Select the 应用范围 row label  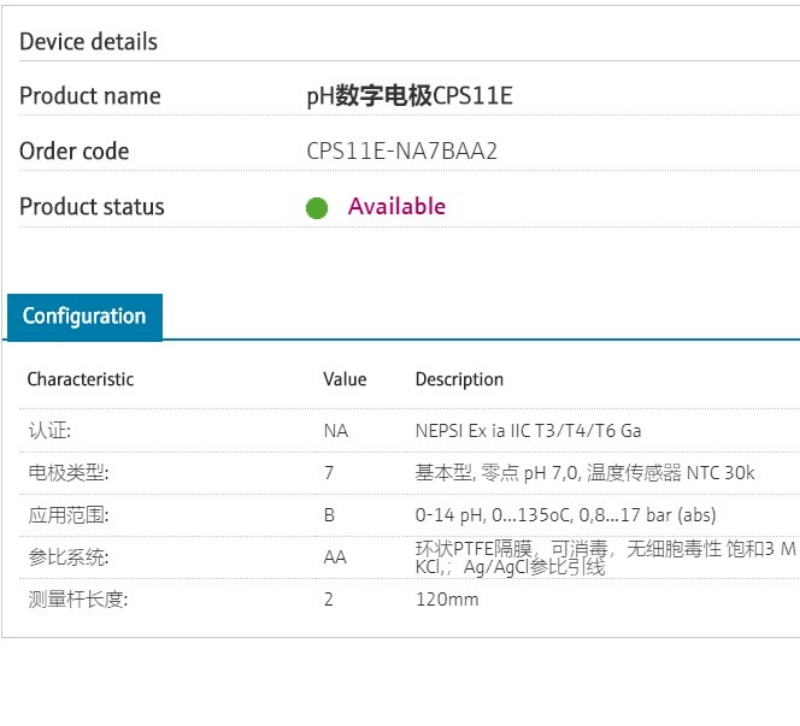(x=68, y=516)
